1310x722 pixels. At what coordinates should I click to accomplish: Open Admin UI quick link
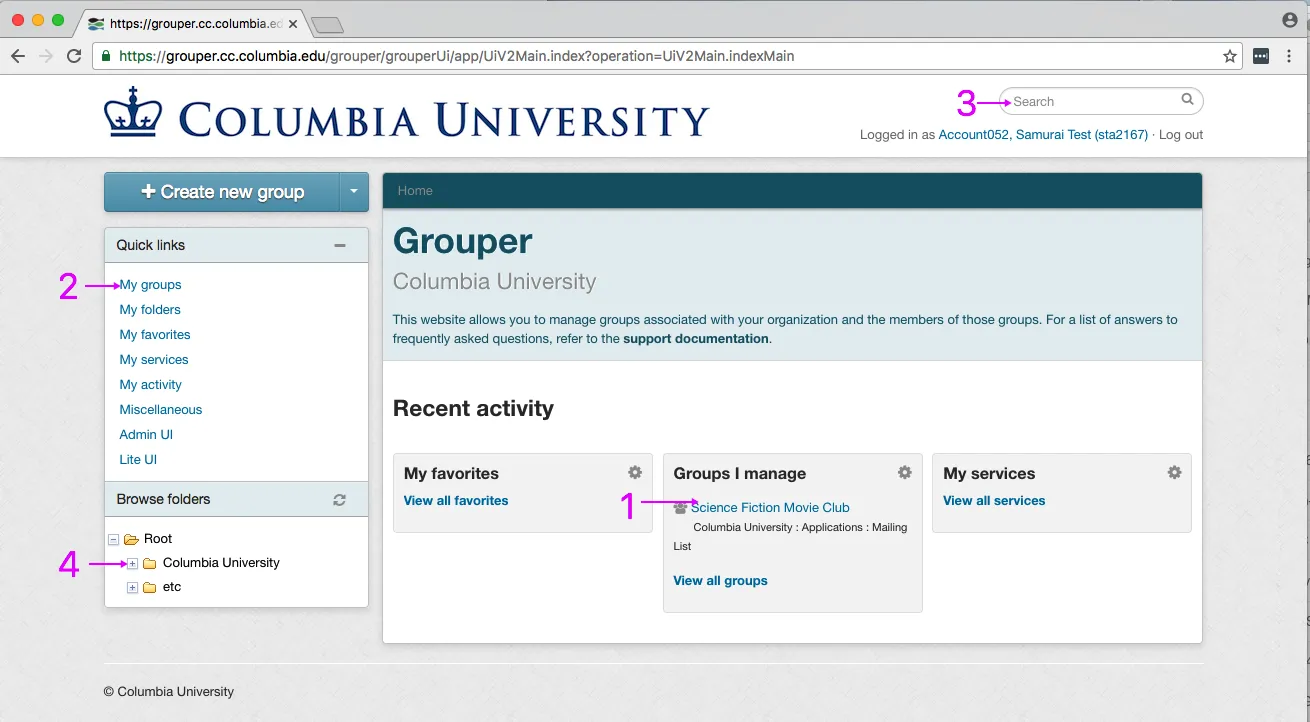point(146,435)
